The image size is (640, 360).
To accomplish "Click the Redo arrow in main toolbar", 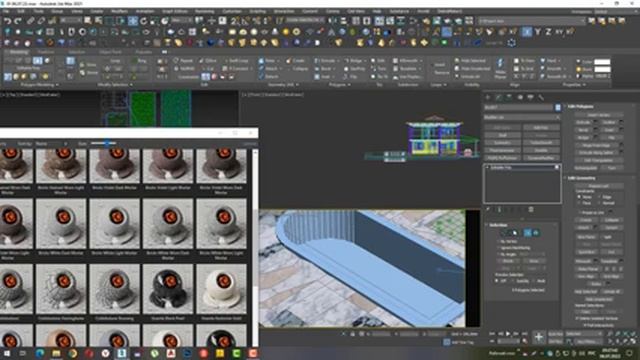I will (18, 21).
